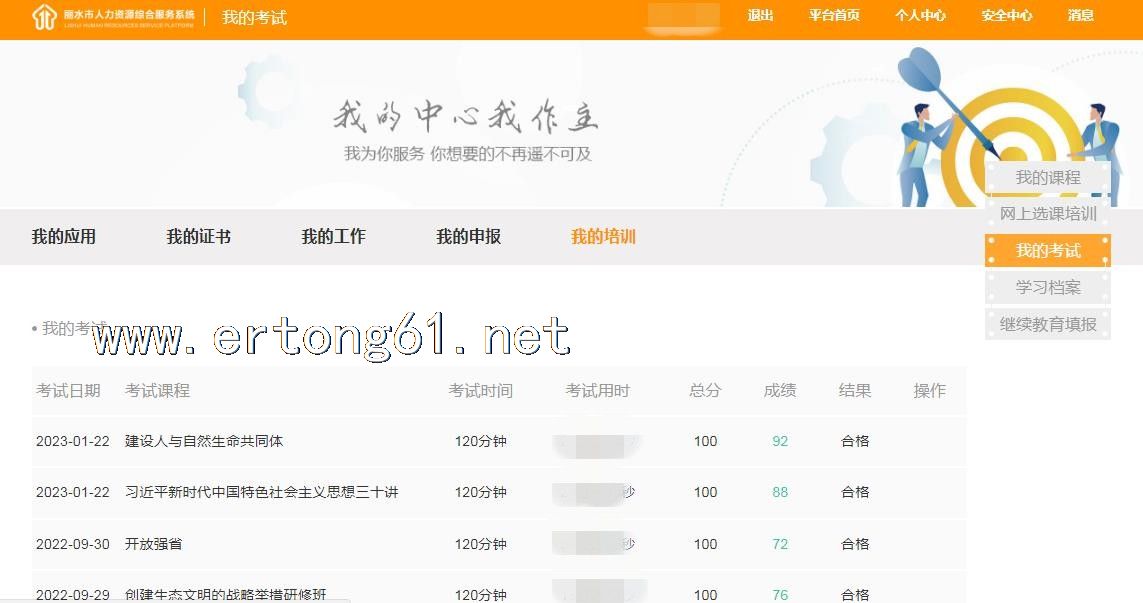Screen dimensions: 1143x603
Task: Switch to 我的应用 tab
Action: click(63, 237)
